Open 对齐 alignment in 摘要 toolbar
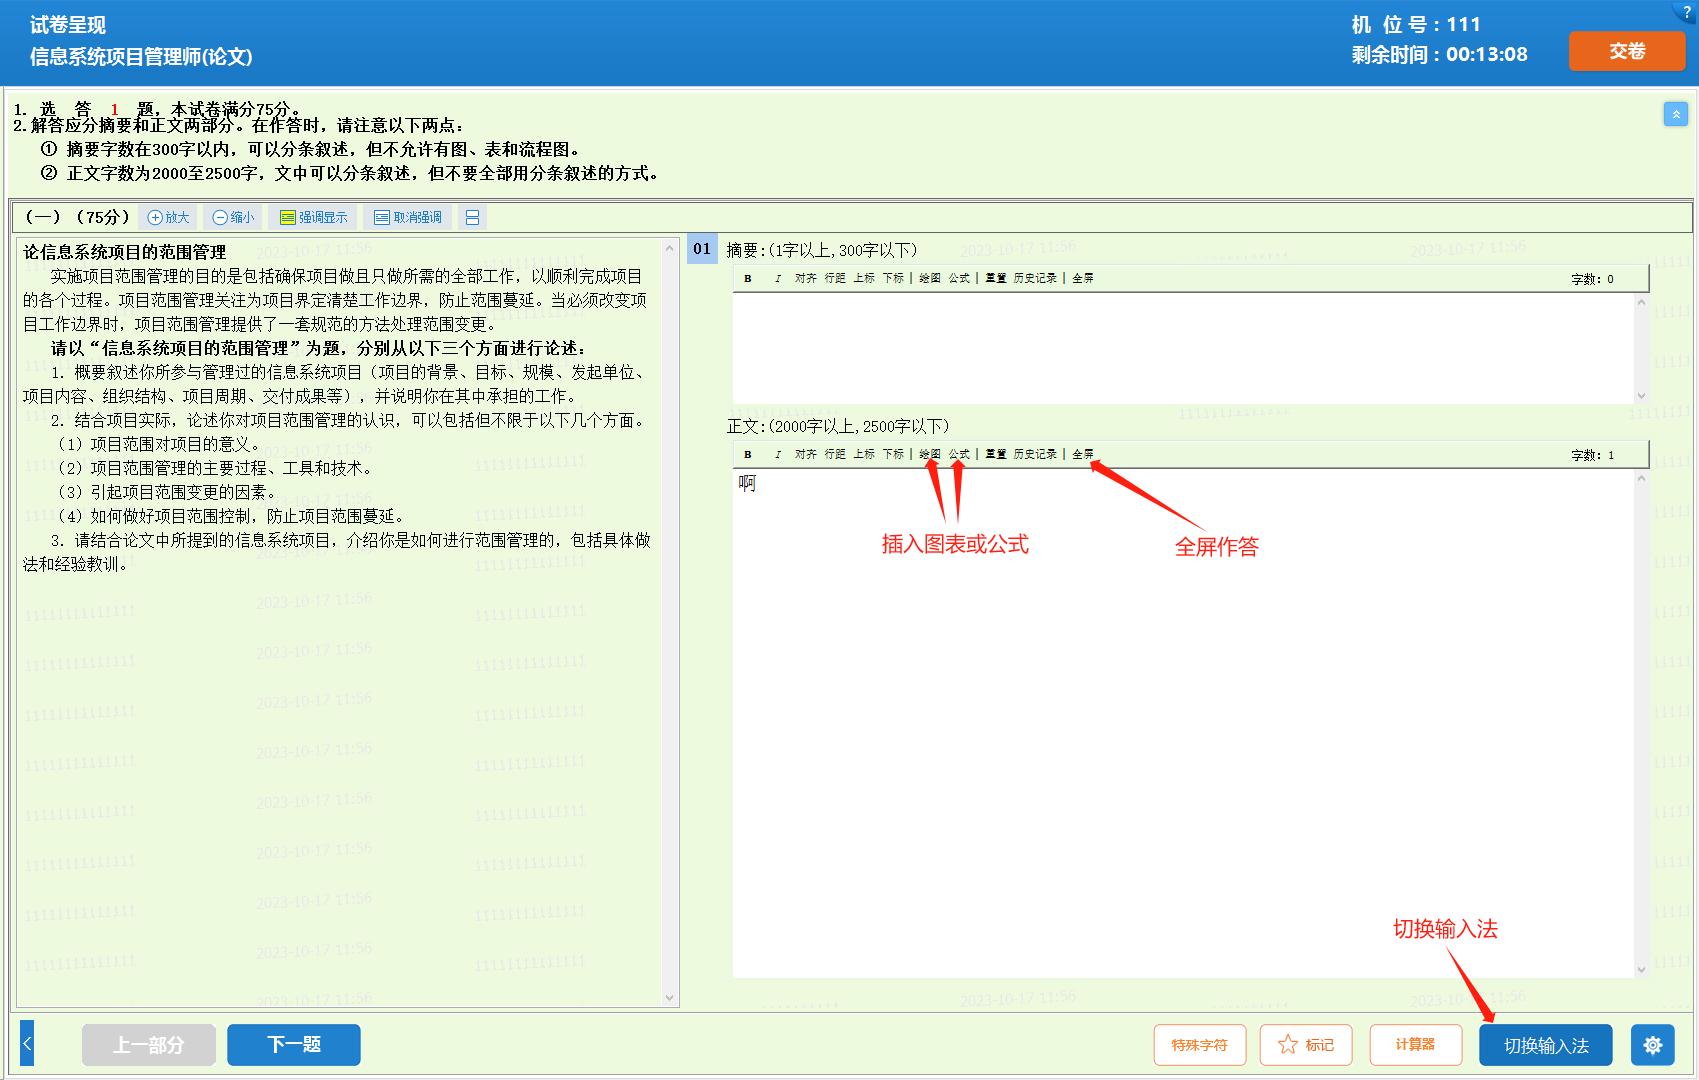Image resolution: width=1699 pixels, height=1080 pixels. pos(805,278)
